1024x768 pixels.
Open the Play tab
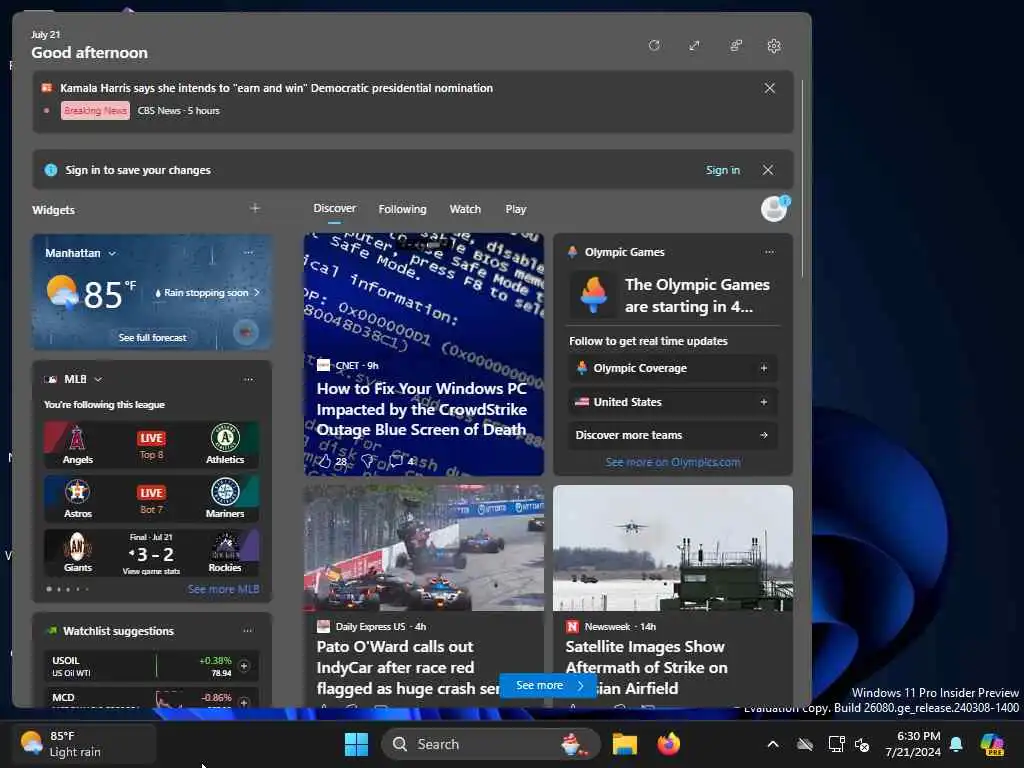(x=515, y=209)
